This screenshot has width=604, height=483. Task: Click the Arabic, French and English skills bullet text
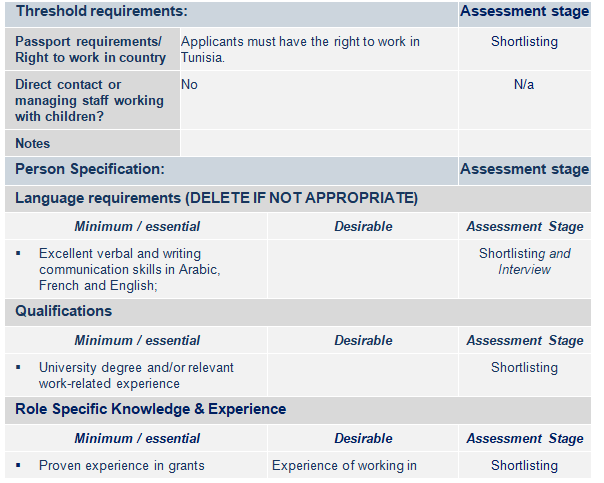pos(129,270)
